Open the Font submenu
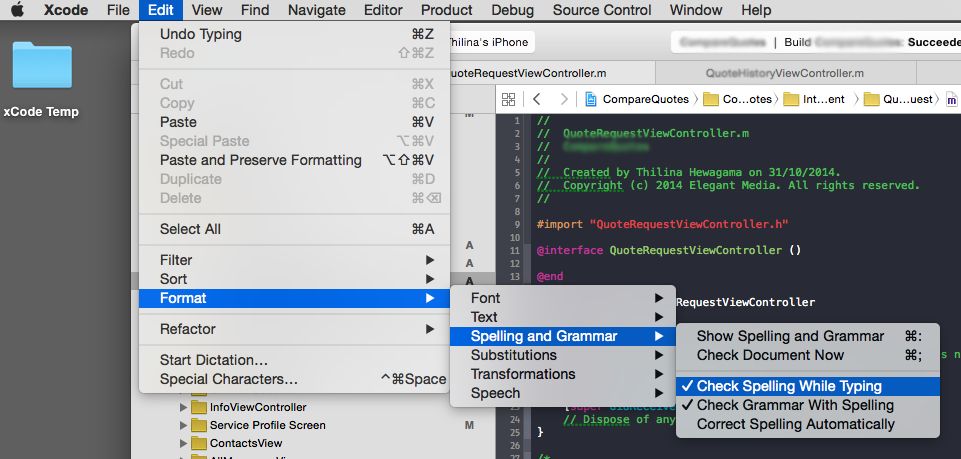This screenshot has width=961, height=459. 563,298
